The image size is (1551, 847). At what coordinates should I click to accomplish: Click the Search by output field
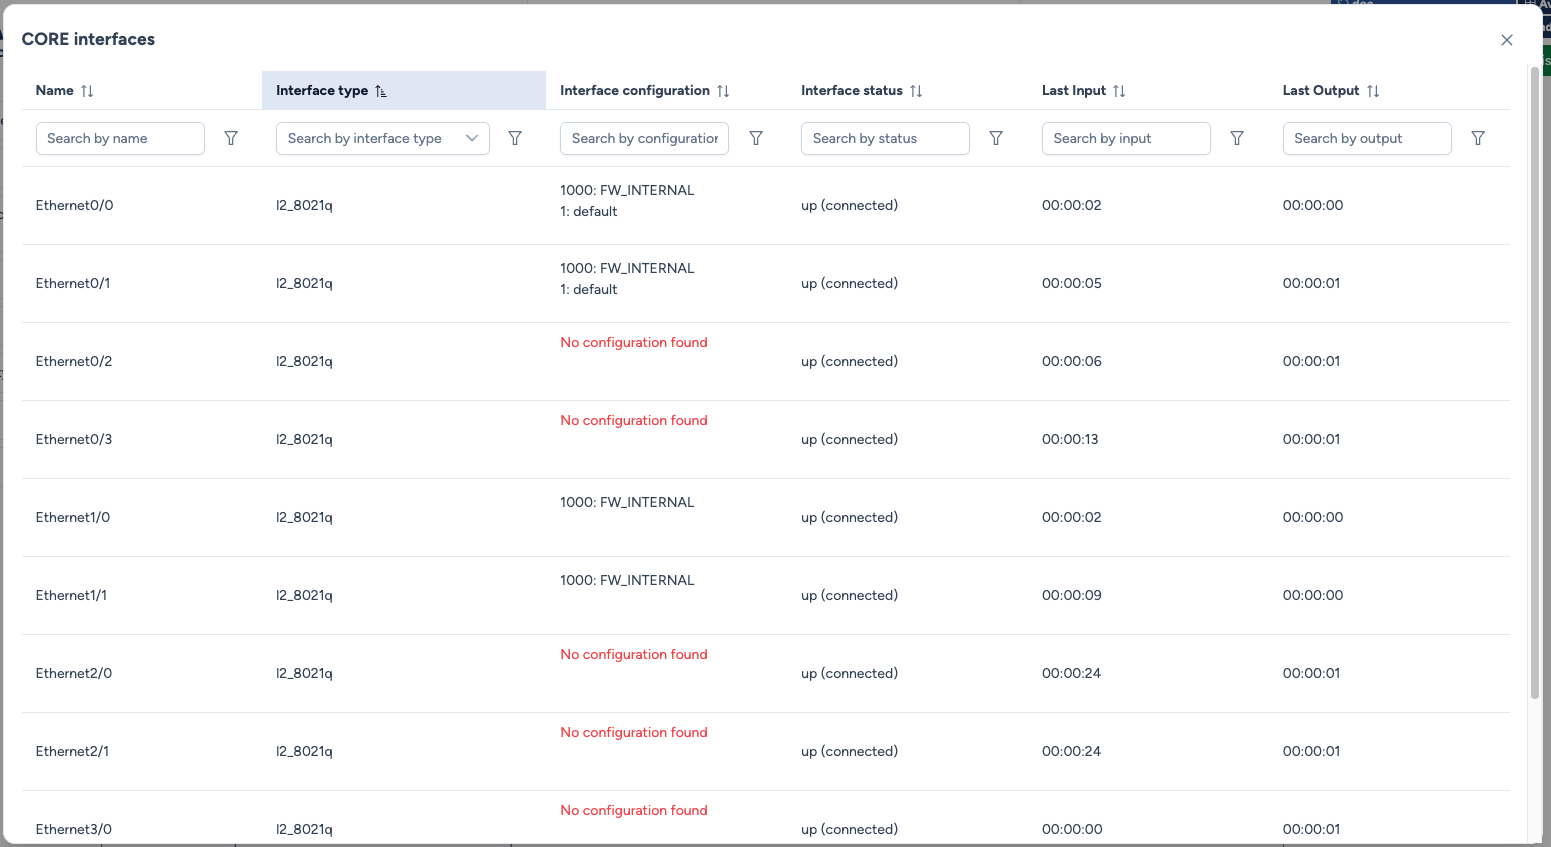coord(1366,138)
